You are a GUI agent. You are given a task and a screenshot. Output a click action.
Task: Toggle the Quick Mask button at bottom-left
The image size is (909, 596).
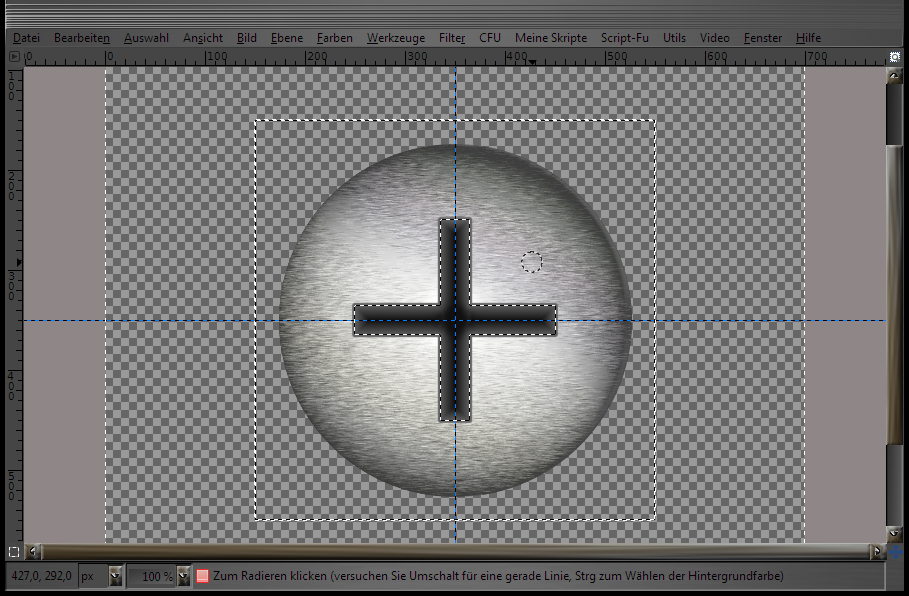tap(14, 551)
